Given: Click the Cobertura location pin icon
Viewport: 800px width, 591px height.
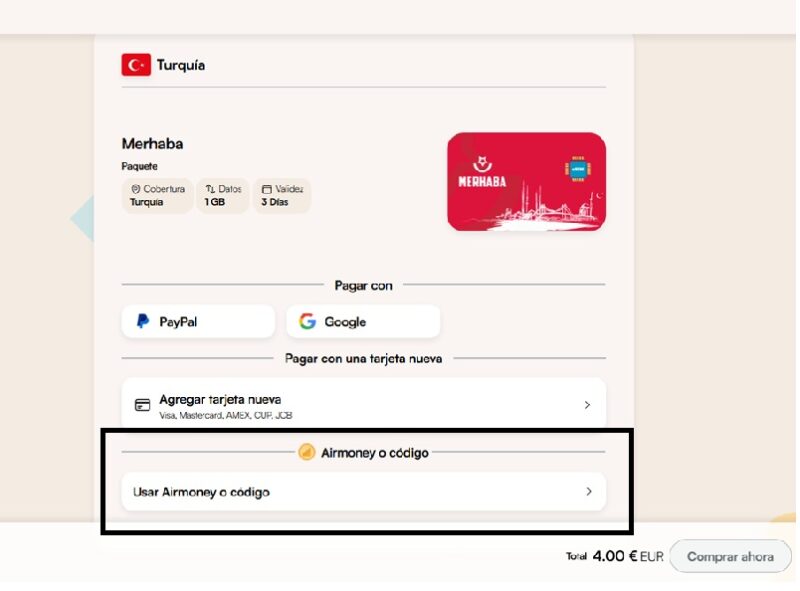Looking at the screenshot, I should coord(136,189).
